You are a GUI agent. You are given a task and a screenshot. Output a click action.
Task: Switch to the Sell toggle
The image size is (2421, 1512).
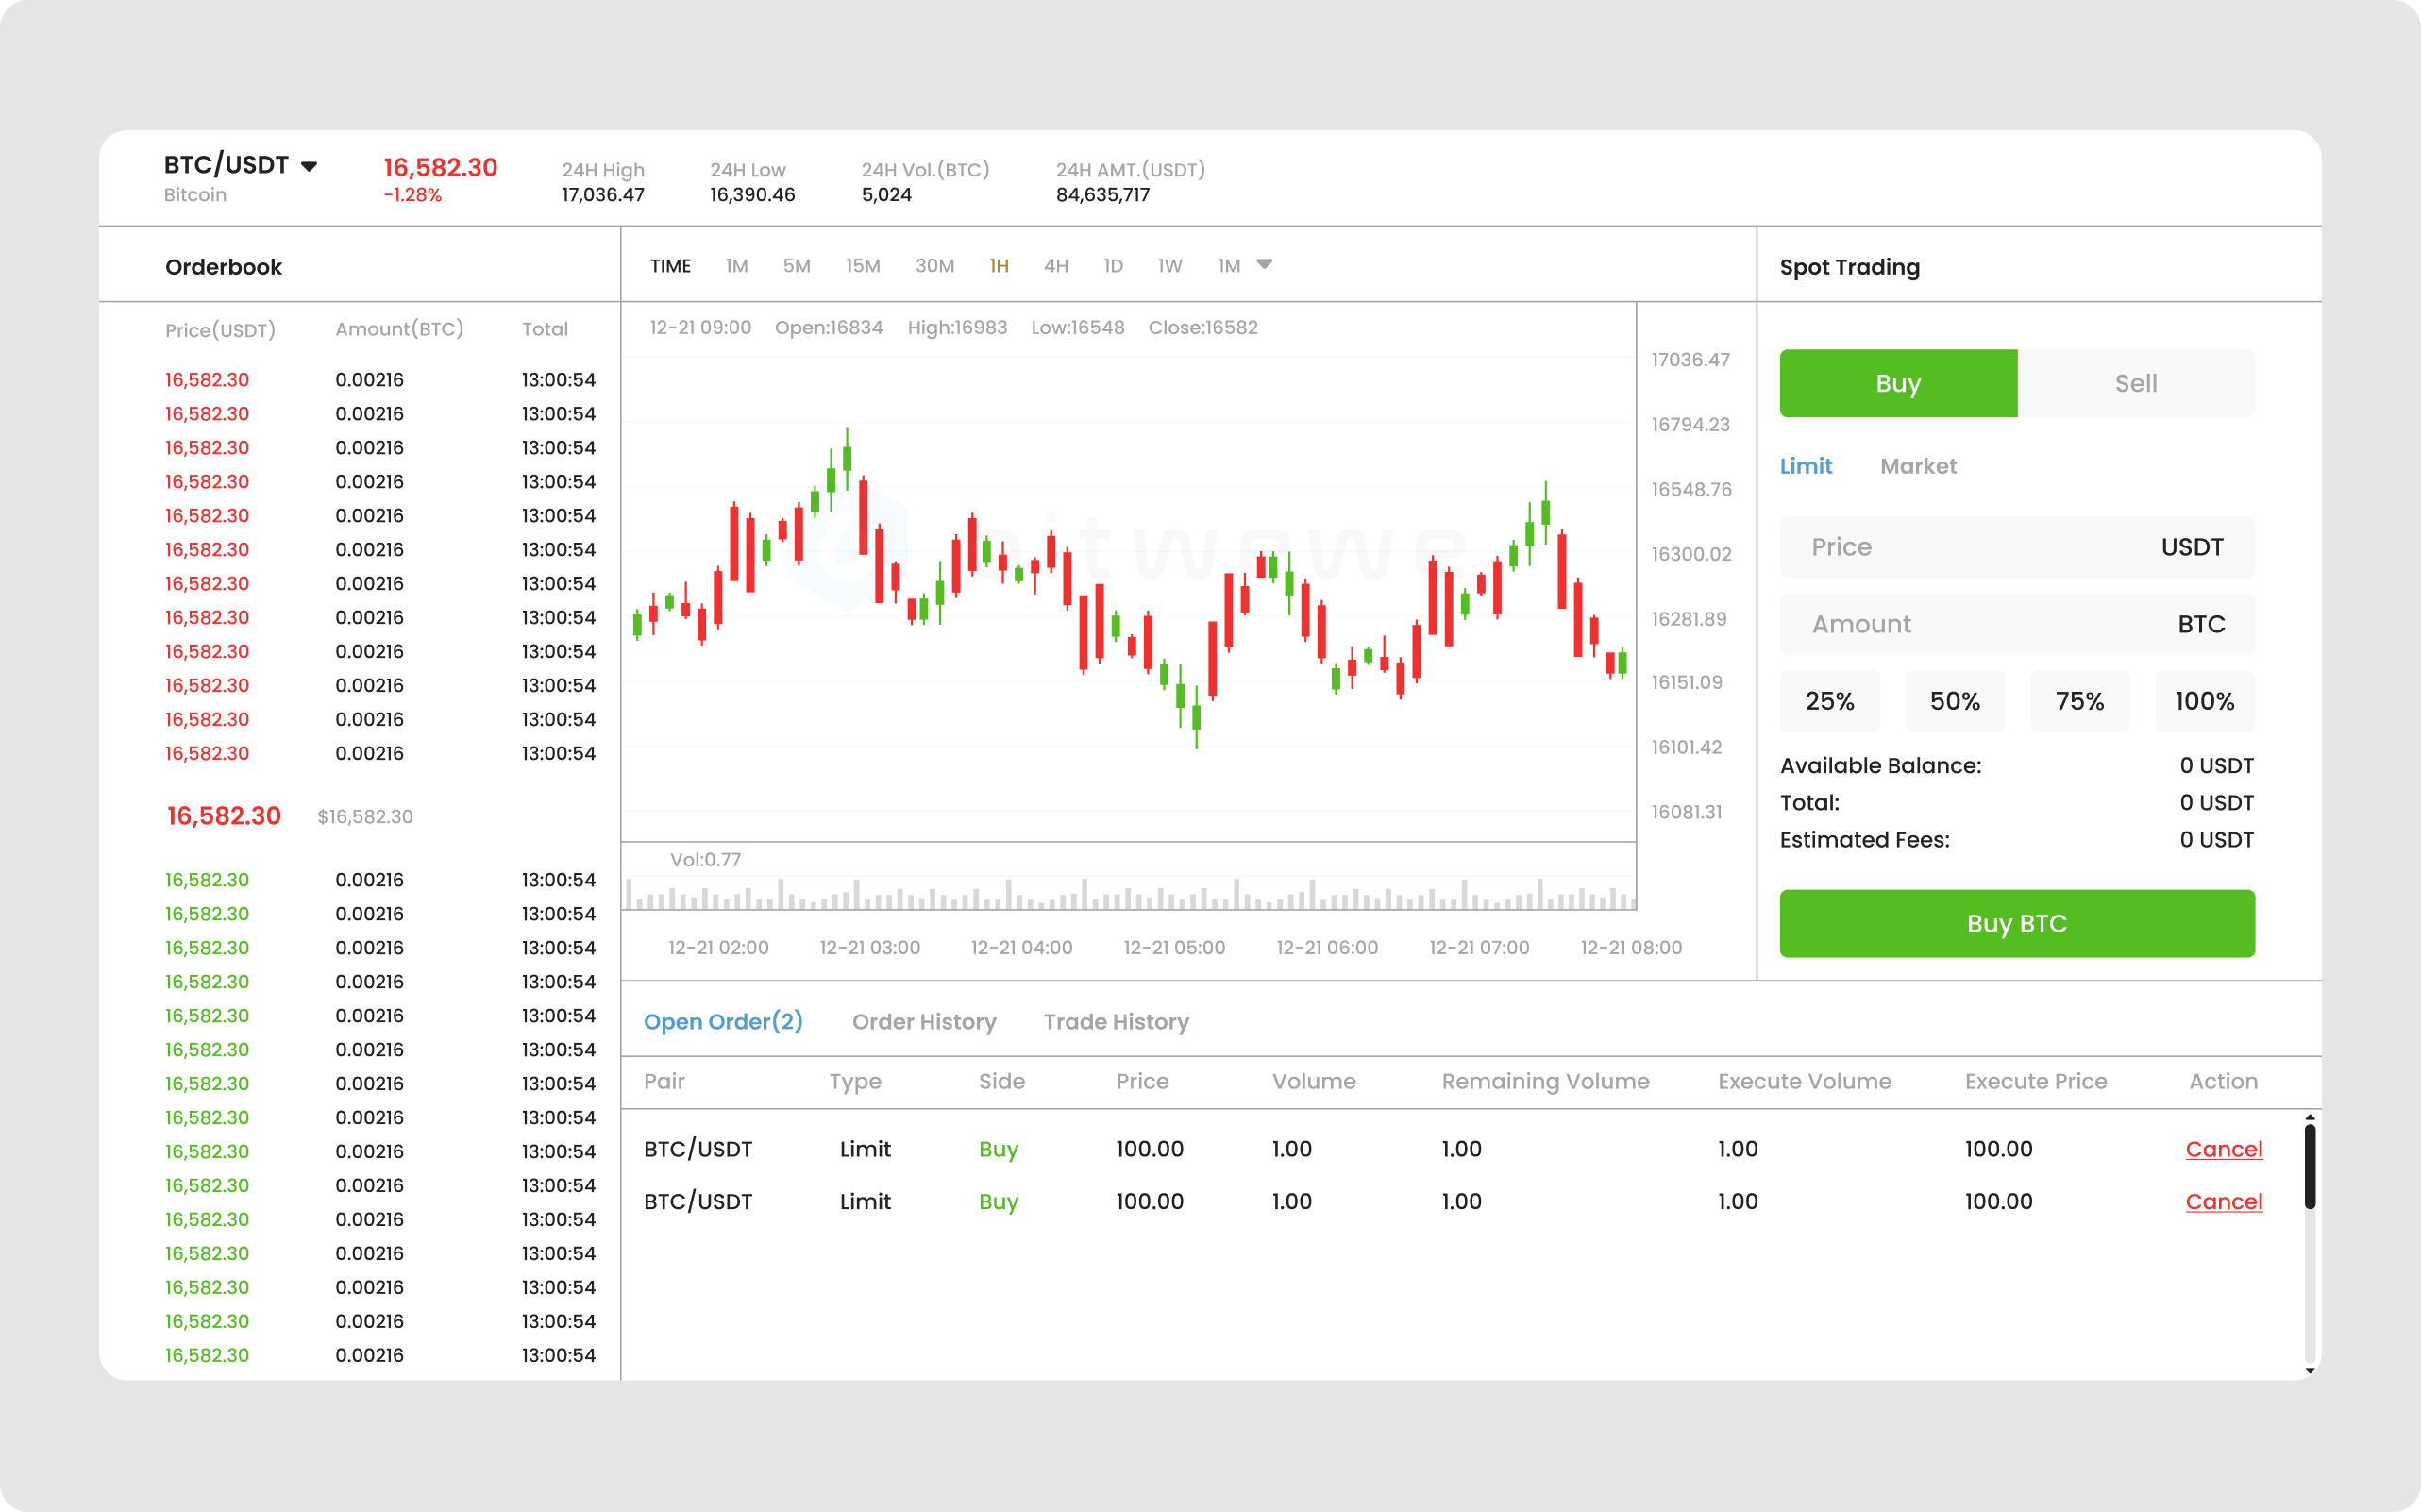click(2135, 383)
